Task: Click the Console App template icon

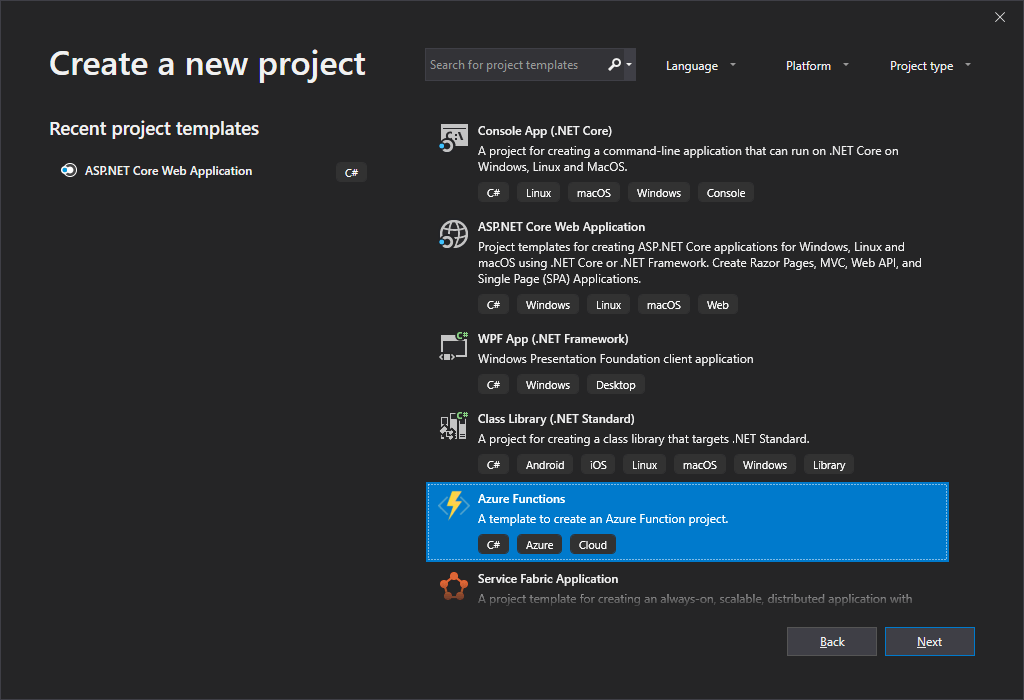Action: (x=453, y=138)
